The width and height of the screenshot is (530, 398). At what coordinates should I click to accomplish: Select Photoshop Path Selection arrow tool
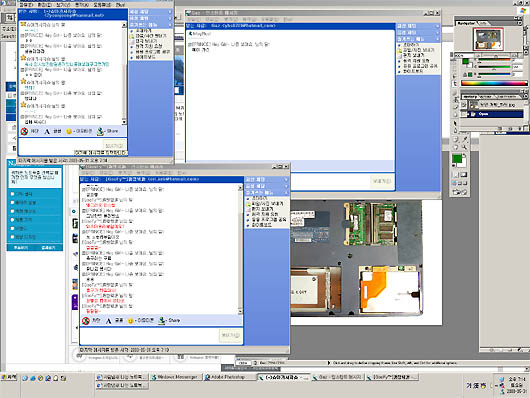tap(456, 123)
